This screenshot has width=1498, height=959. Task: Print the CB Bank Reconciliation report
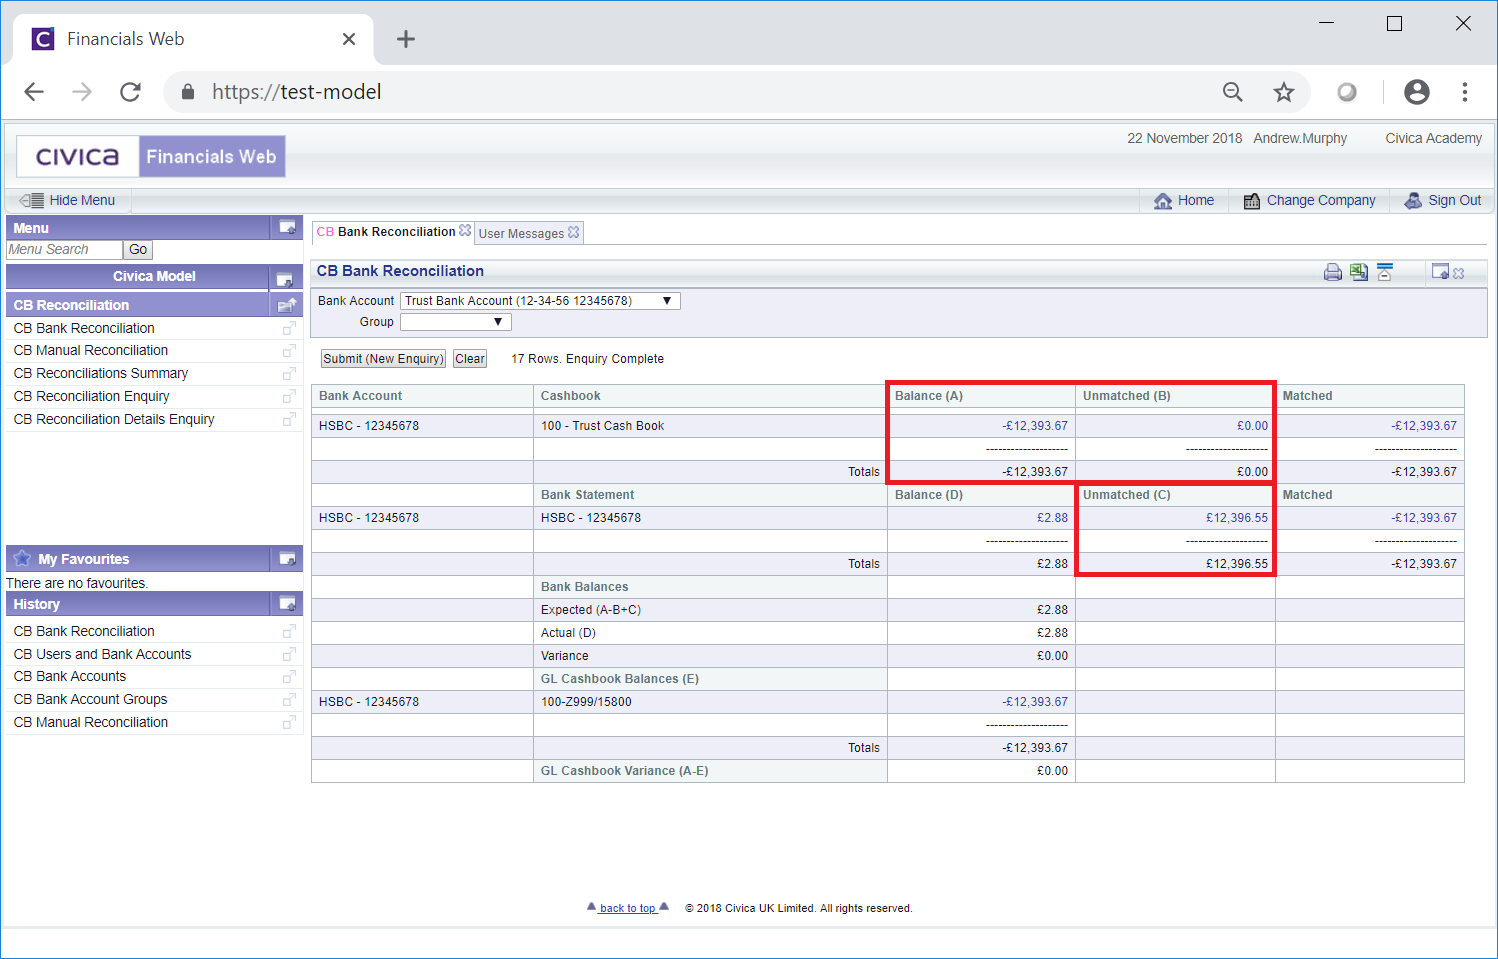[1332, 272]
